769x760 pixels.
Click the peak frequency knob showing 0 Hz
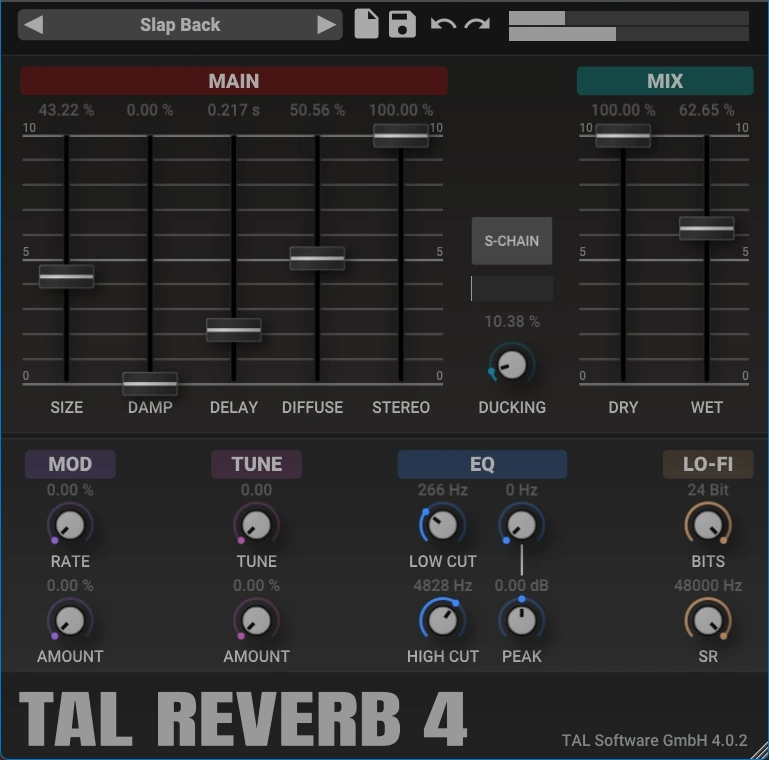[521, 525]
